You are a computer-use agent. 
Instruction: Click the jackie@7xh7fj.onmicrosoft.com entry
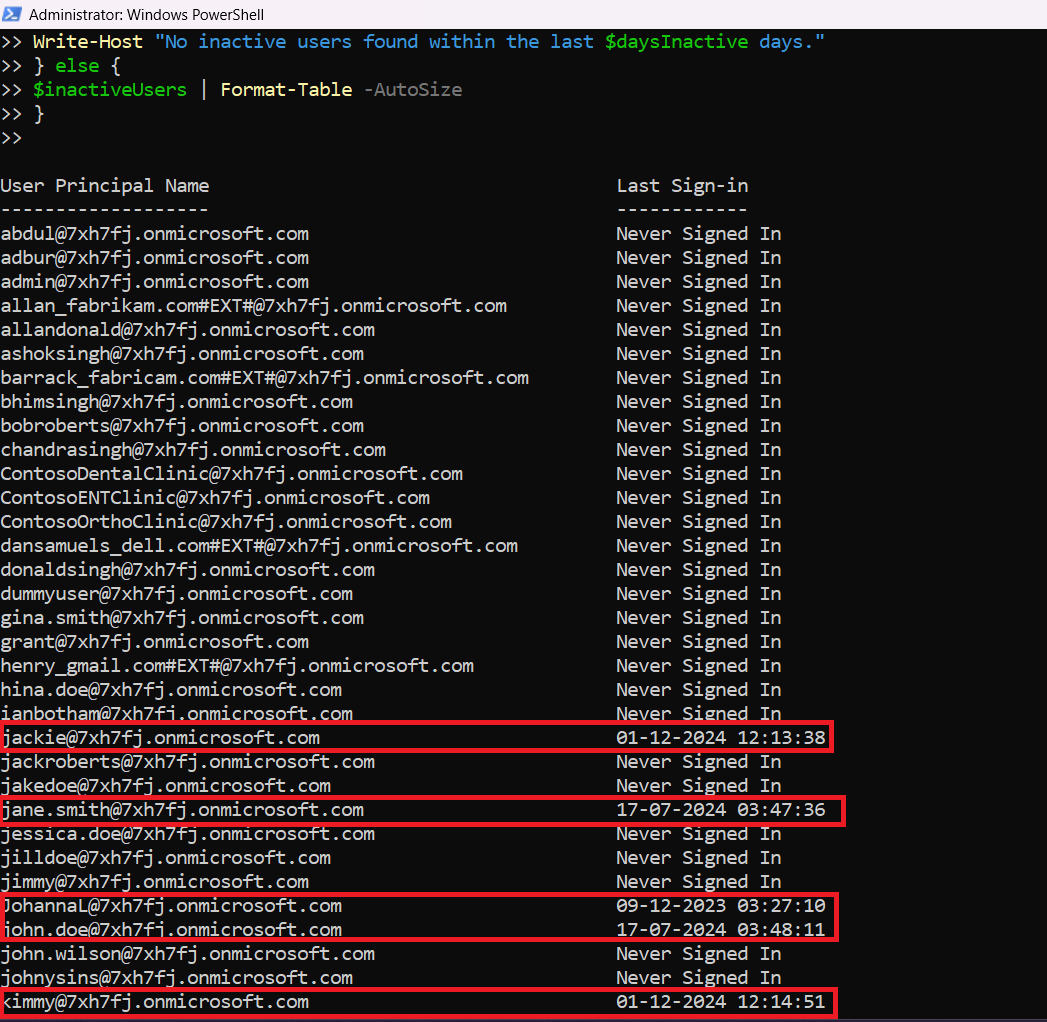point(161,738)
